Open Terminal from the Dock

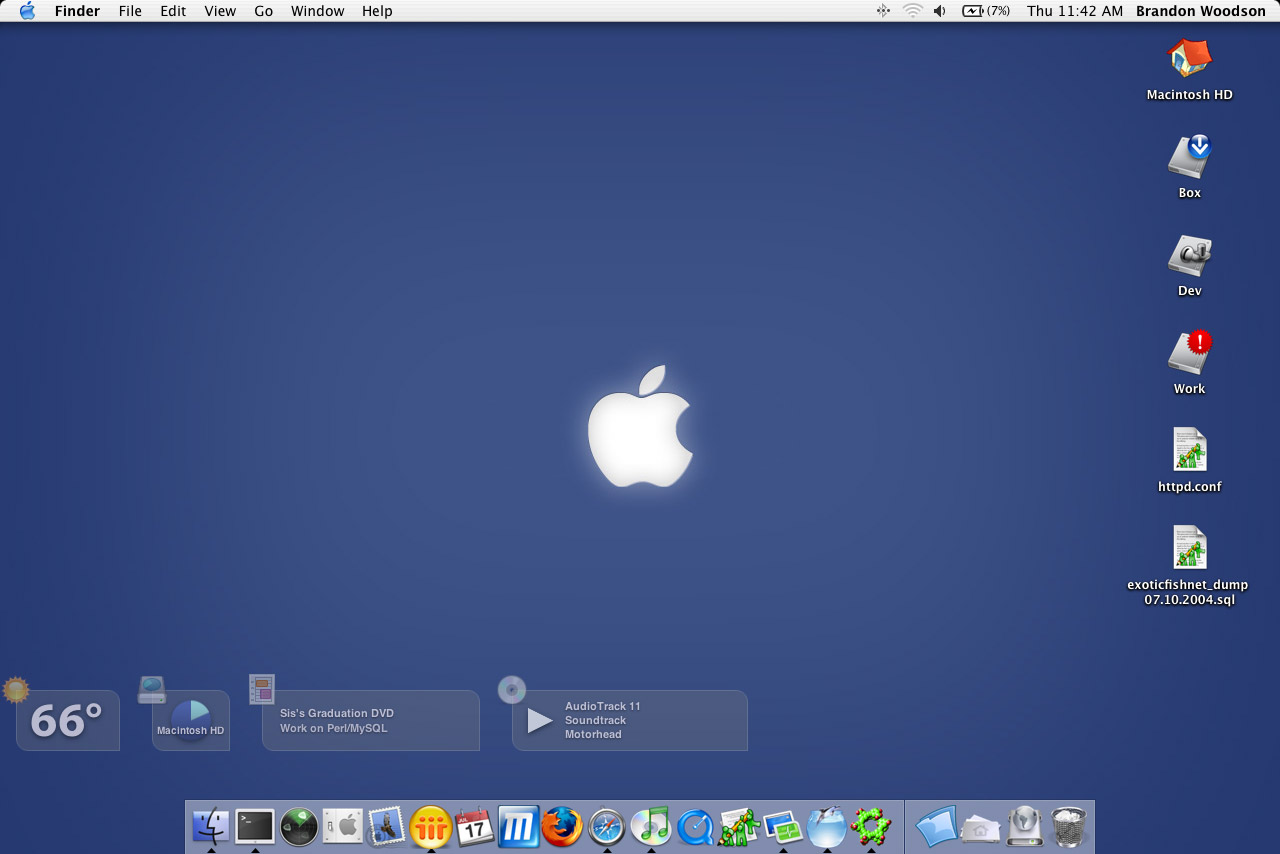coord(255,826)
